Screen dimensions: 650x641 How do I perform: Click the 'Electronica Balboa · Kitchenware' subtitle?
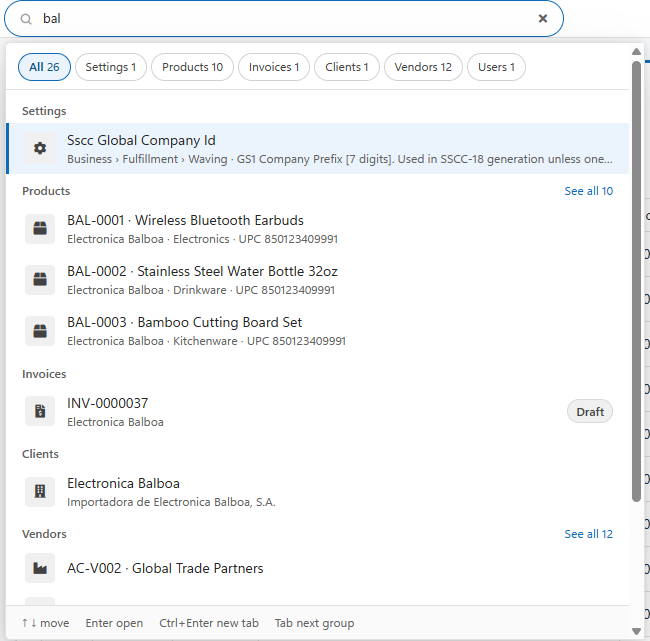pyautogui.click(x=206, y=341)
